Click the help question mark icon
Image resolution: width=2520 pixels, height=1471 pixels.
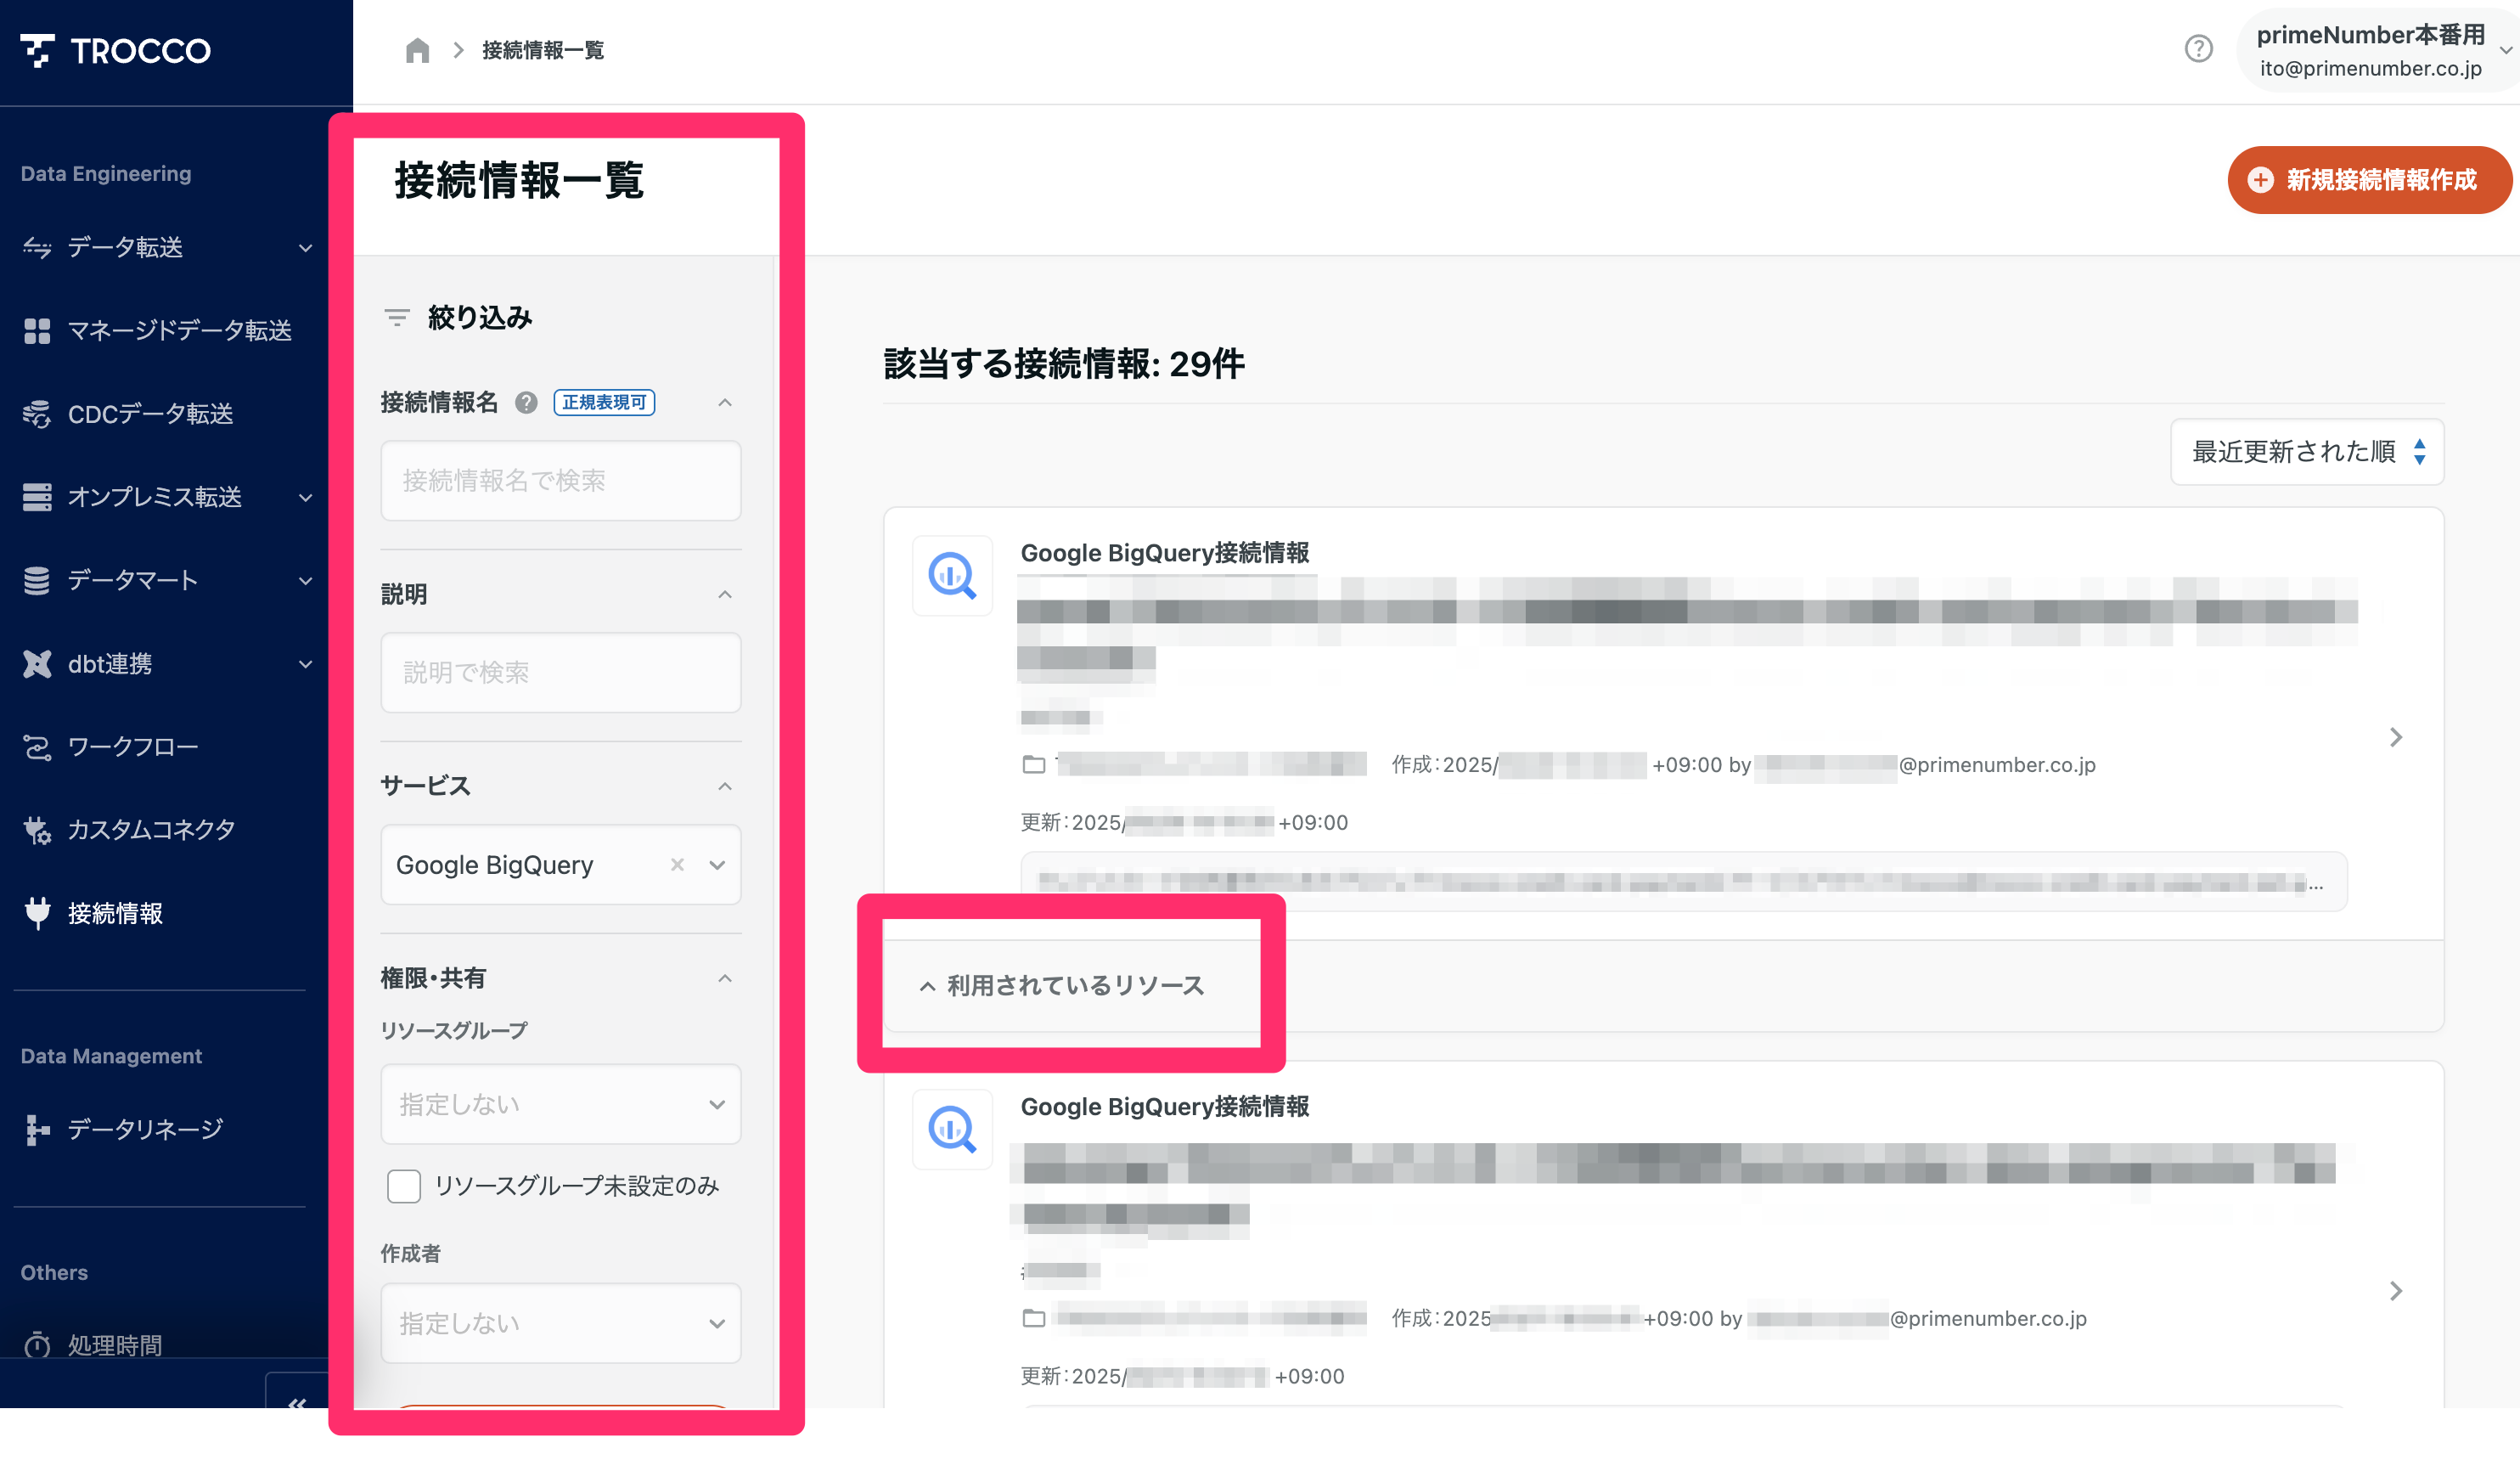coord(2199,49)
